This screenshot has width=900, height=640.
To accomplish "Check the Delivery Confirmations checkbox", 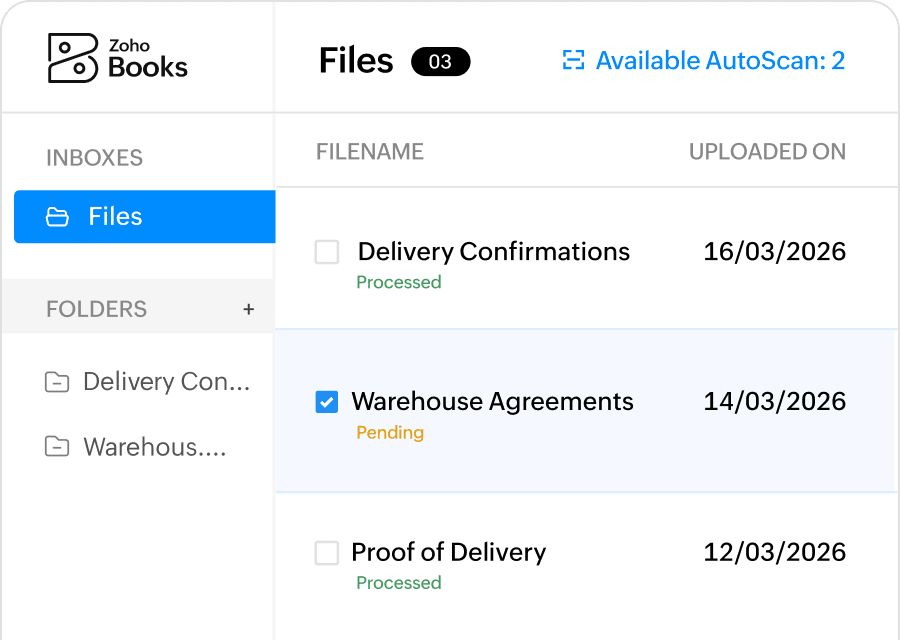I will pyautogui.click(x=327, y=252).
